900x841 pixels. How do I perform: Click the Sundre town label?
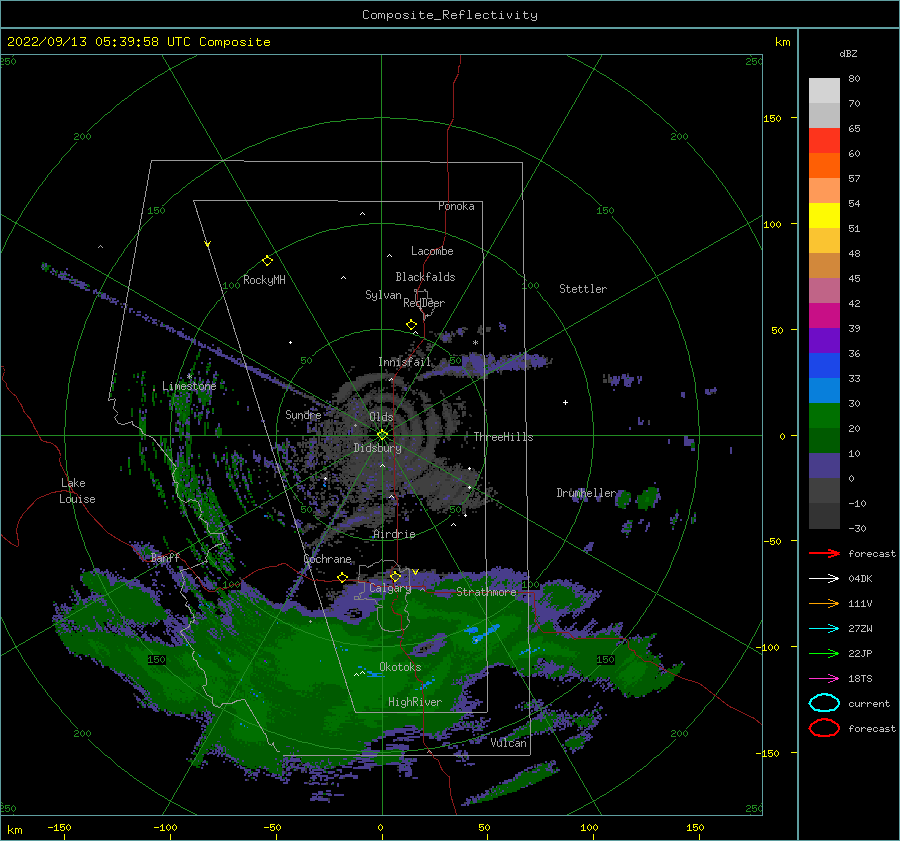(303, 414)
